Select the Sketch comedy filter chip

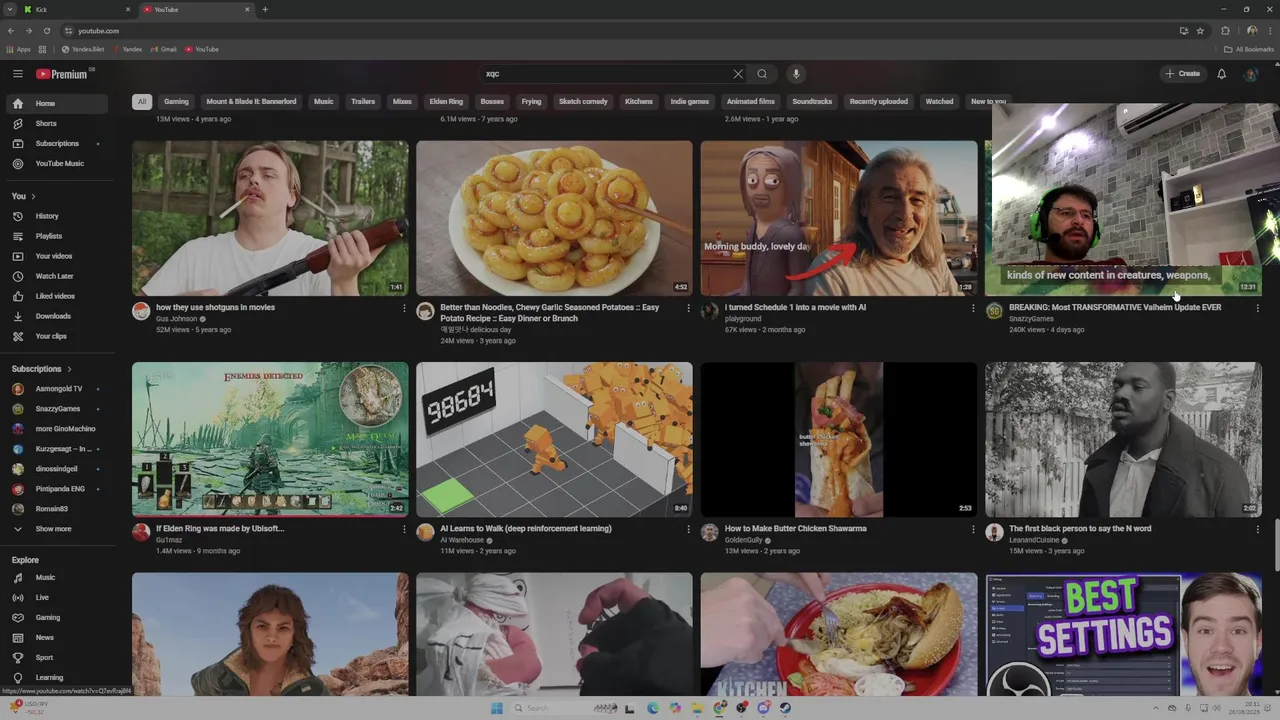[x=583, y=101]
